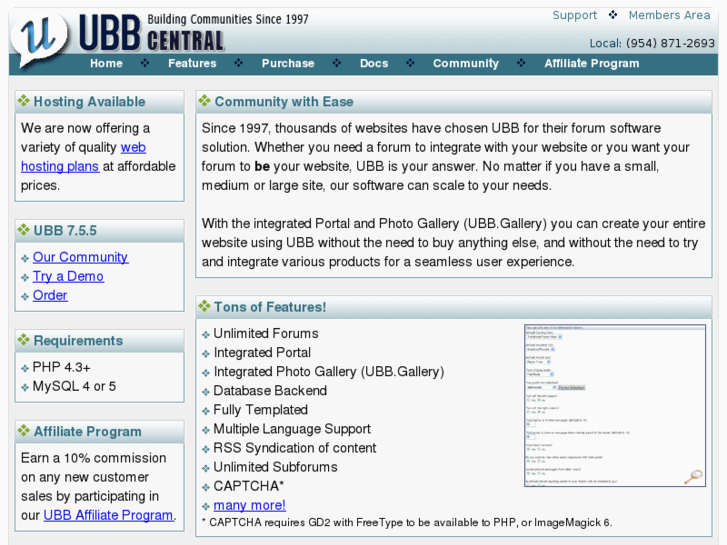
Task: Click the UBB 7.5.5 panel heading
Action: click(x=65, y=231)
